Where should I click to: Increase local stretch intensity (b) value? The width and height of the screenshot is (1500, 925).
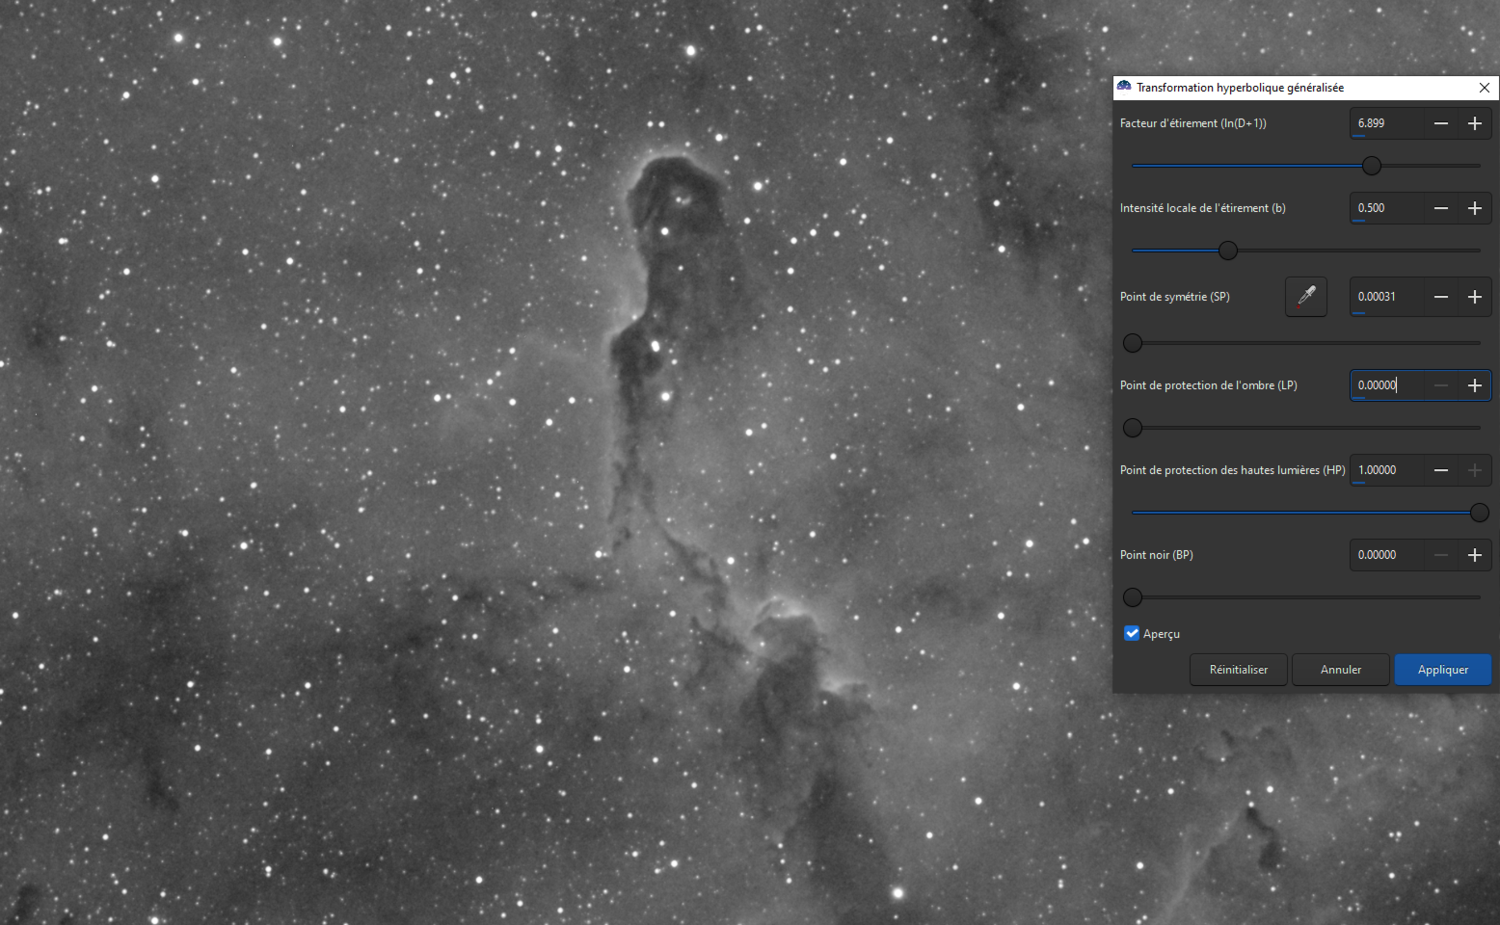point(1474,208)
